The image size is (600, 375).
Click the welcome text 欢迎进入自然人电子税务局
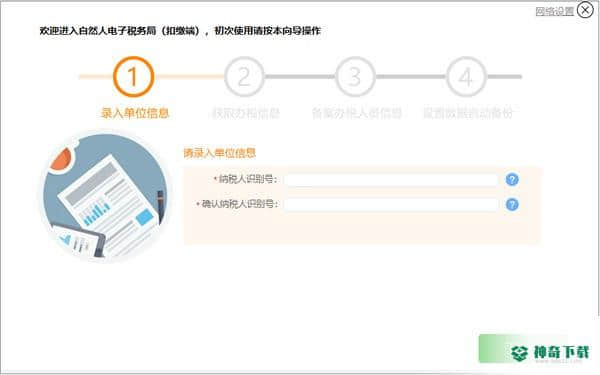(98, 31)
